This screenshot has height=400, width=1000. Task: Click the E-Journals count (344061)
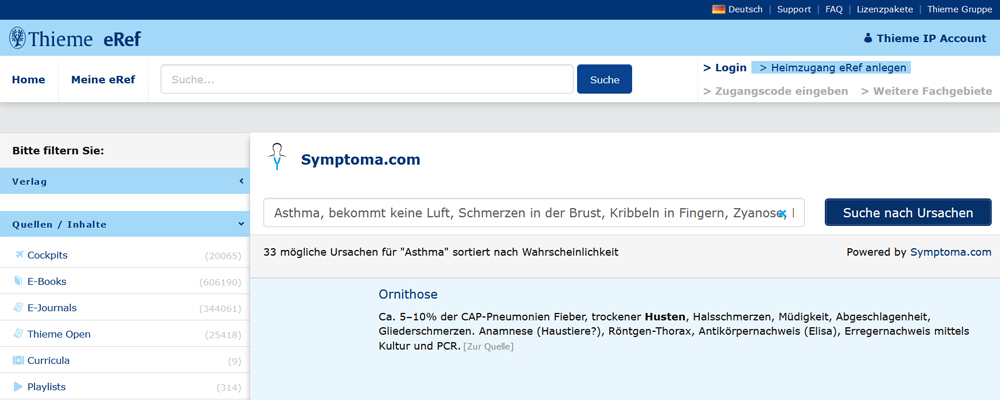pos(220,308)
